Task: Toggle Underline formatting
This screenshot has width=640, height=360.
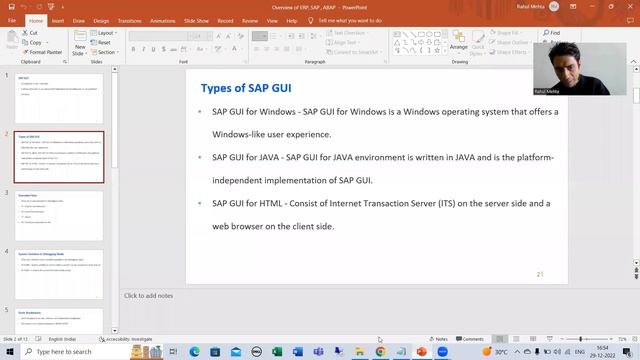Action: click(x=153, y=49)
